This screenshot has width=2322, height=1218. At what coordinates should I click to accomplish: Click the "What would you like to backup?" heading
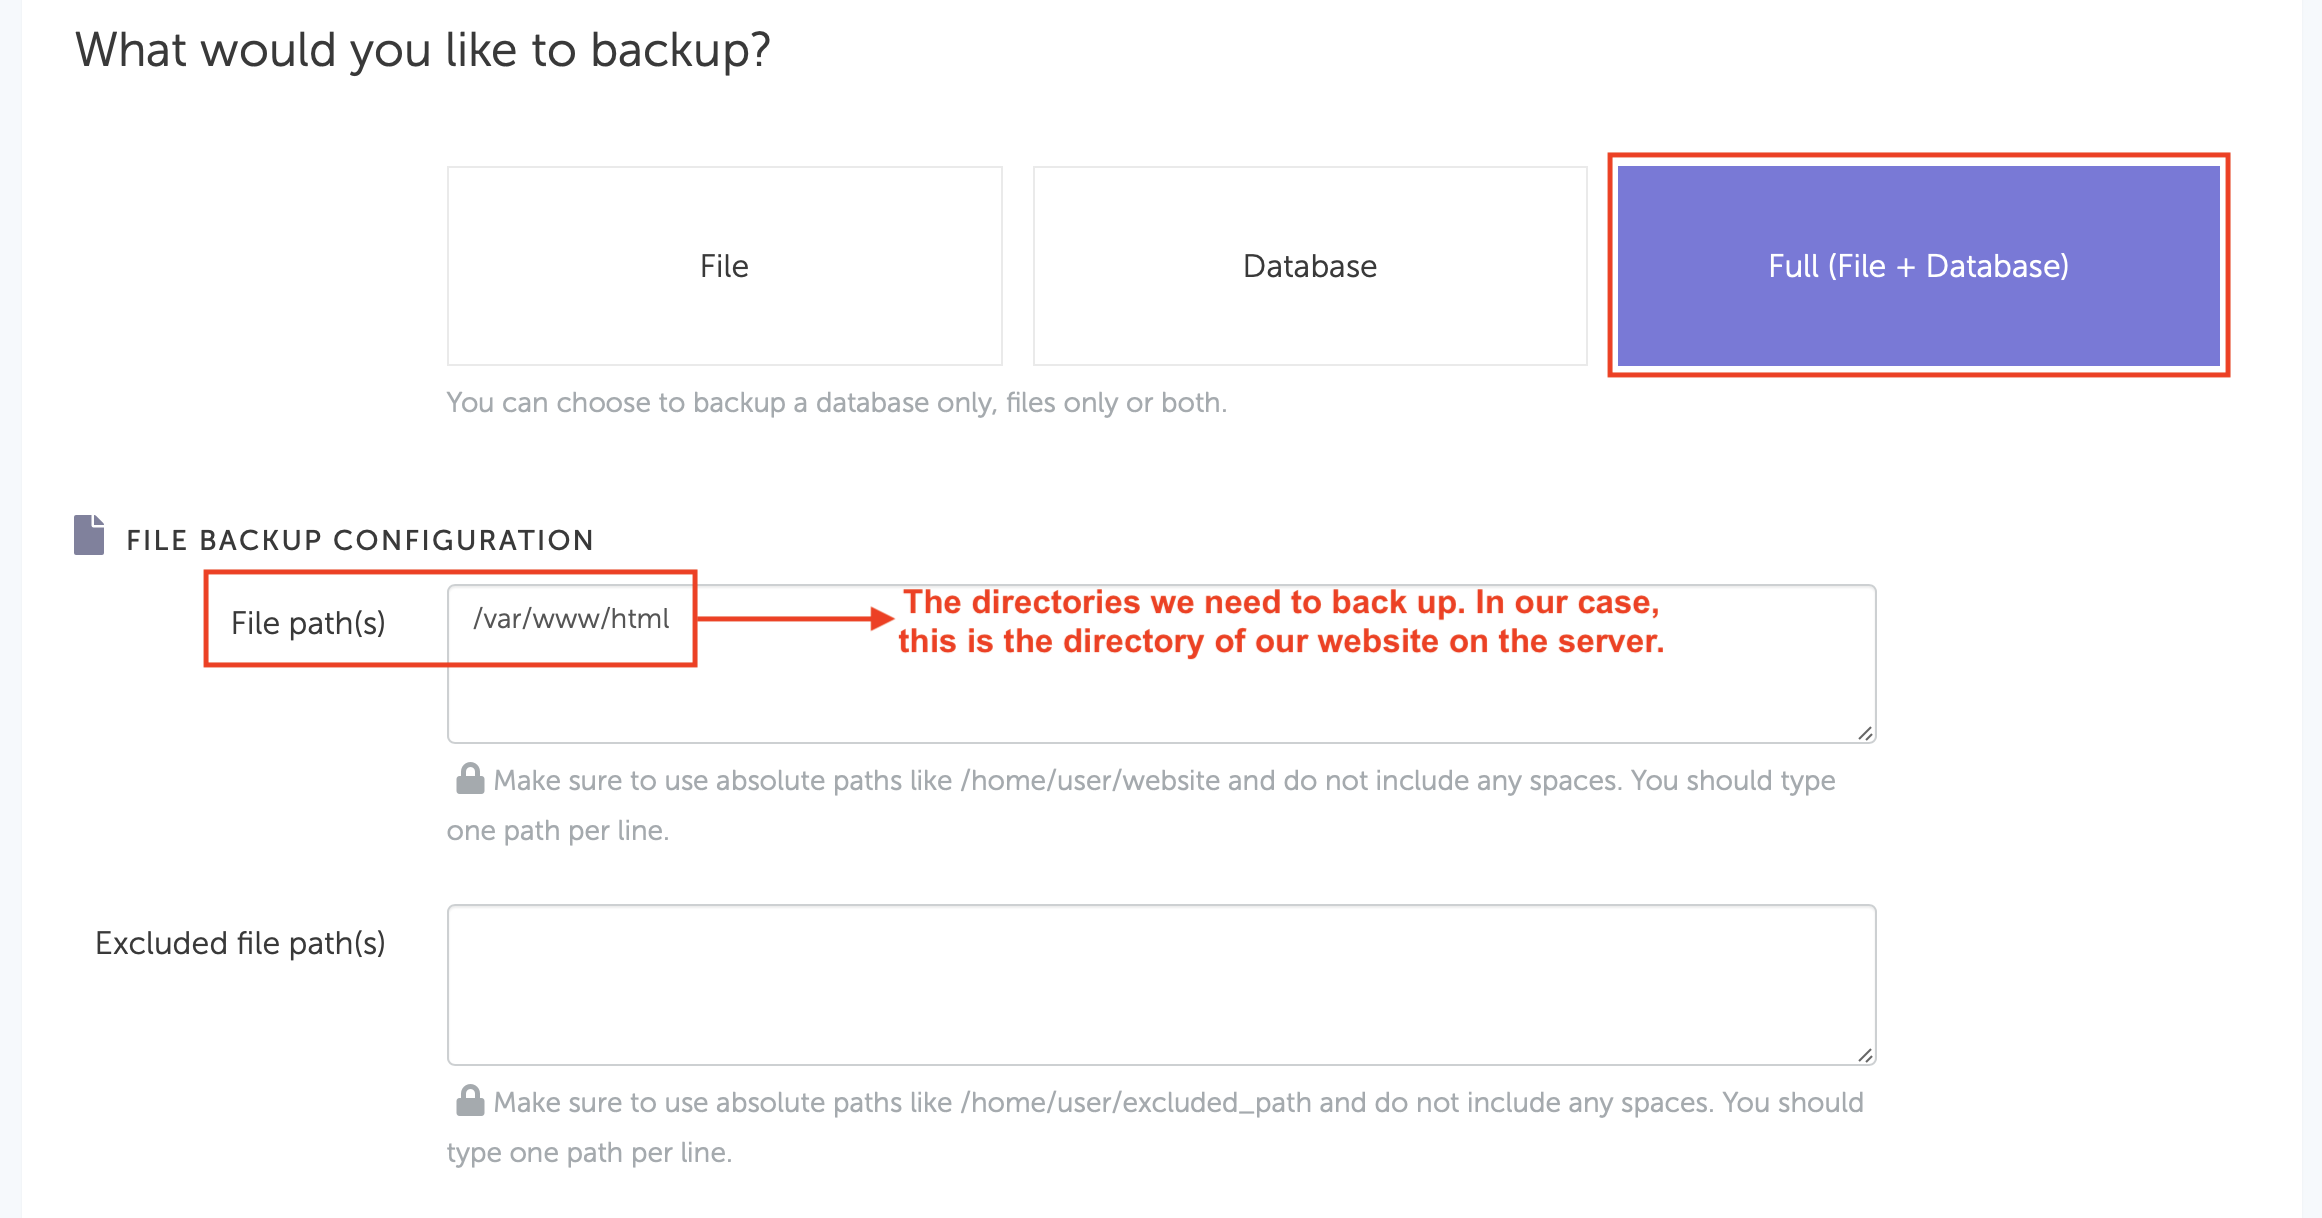(x=423, y=50)
